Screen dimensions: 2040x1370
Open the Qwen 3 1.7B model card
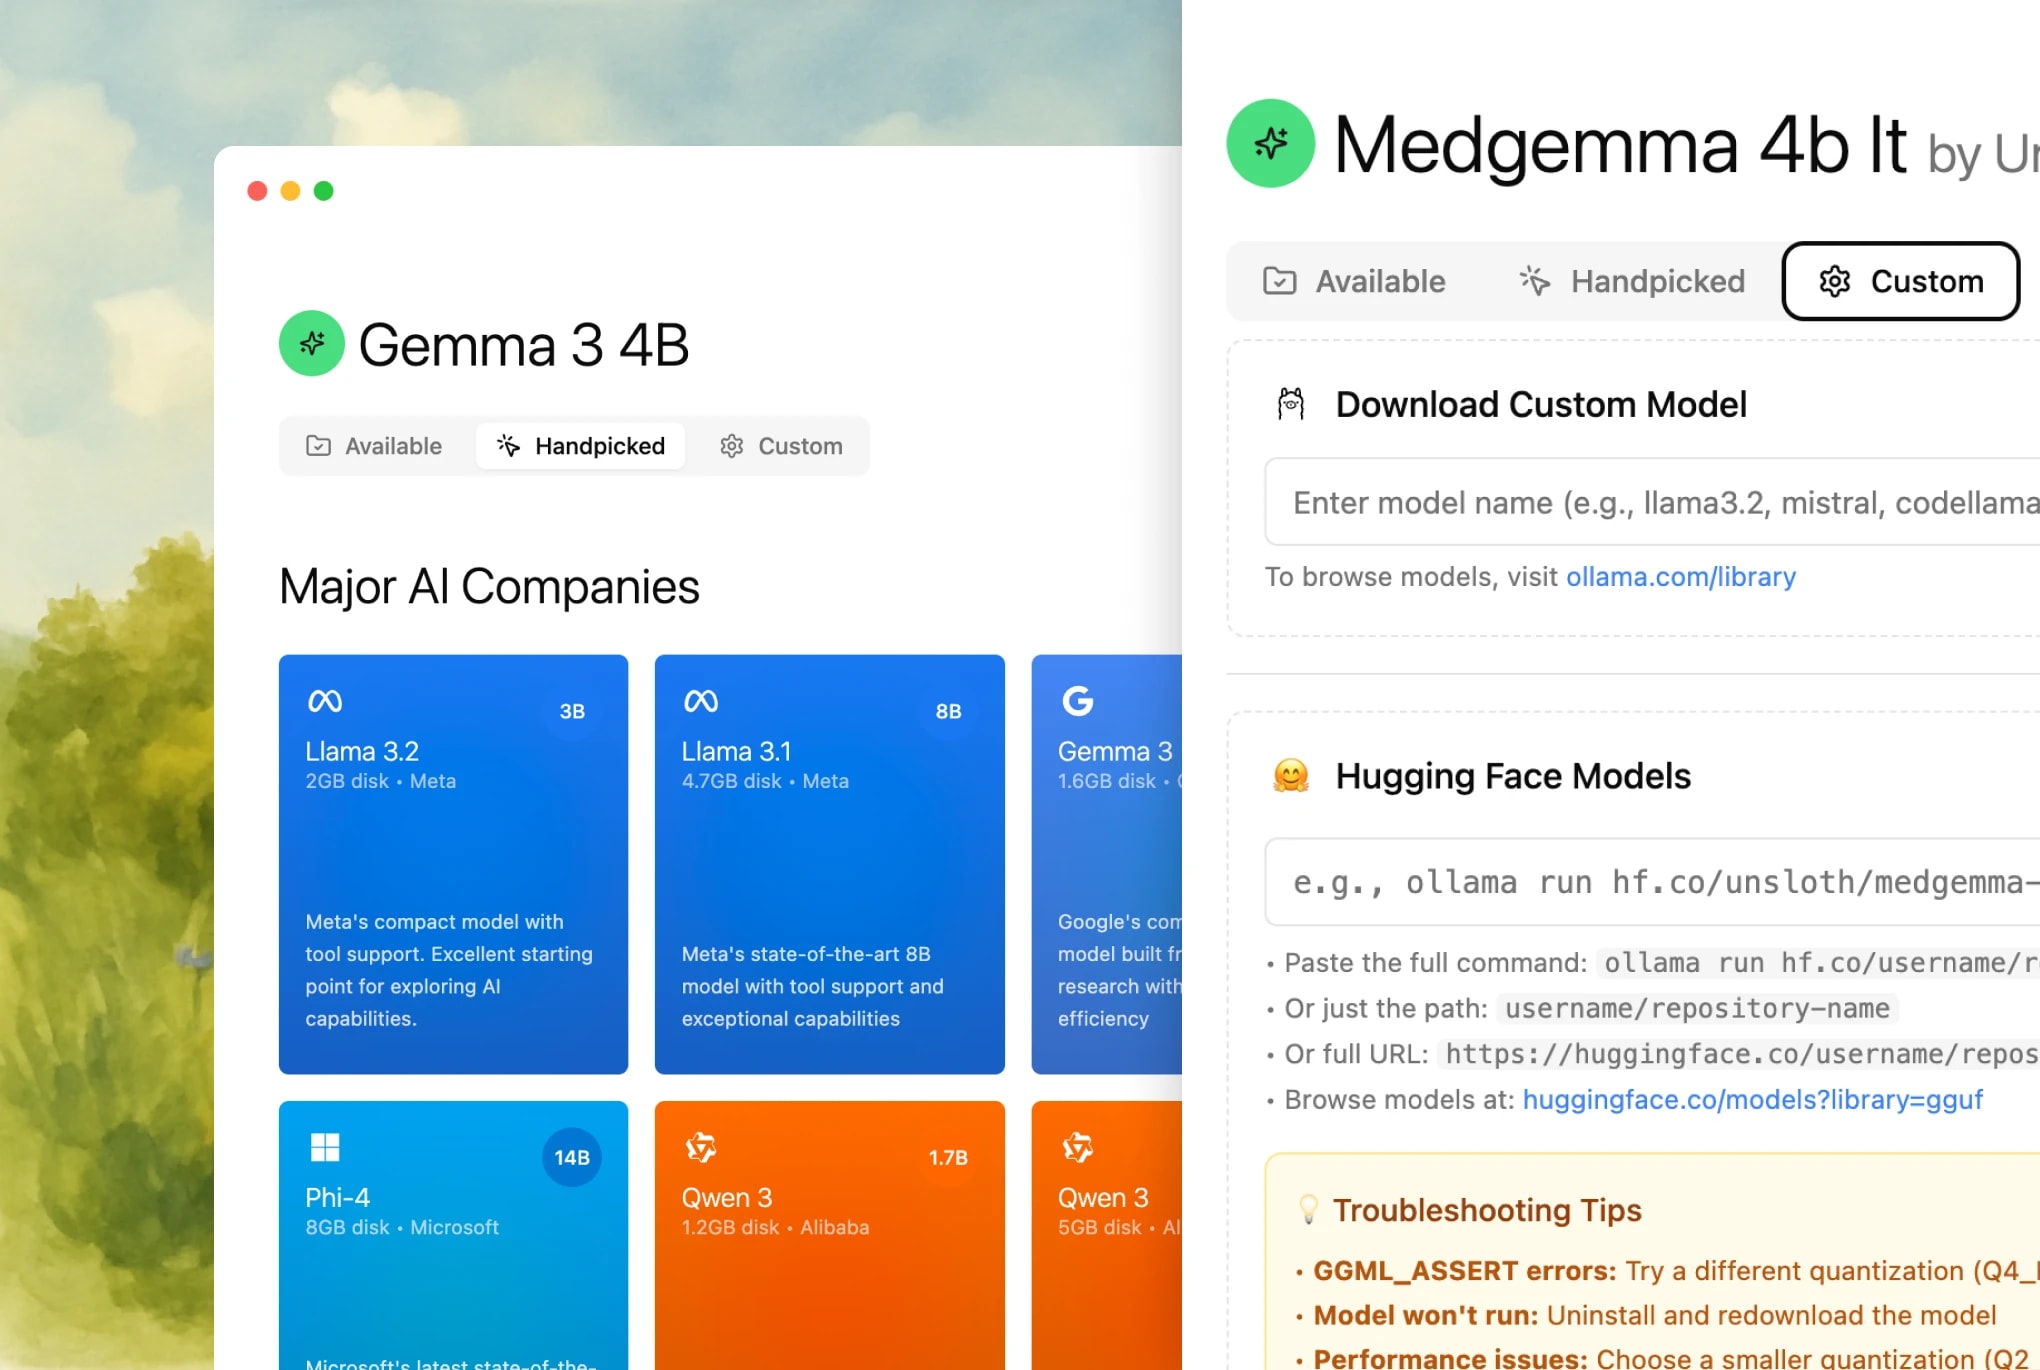[829, 1235]
